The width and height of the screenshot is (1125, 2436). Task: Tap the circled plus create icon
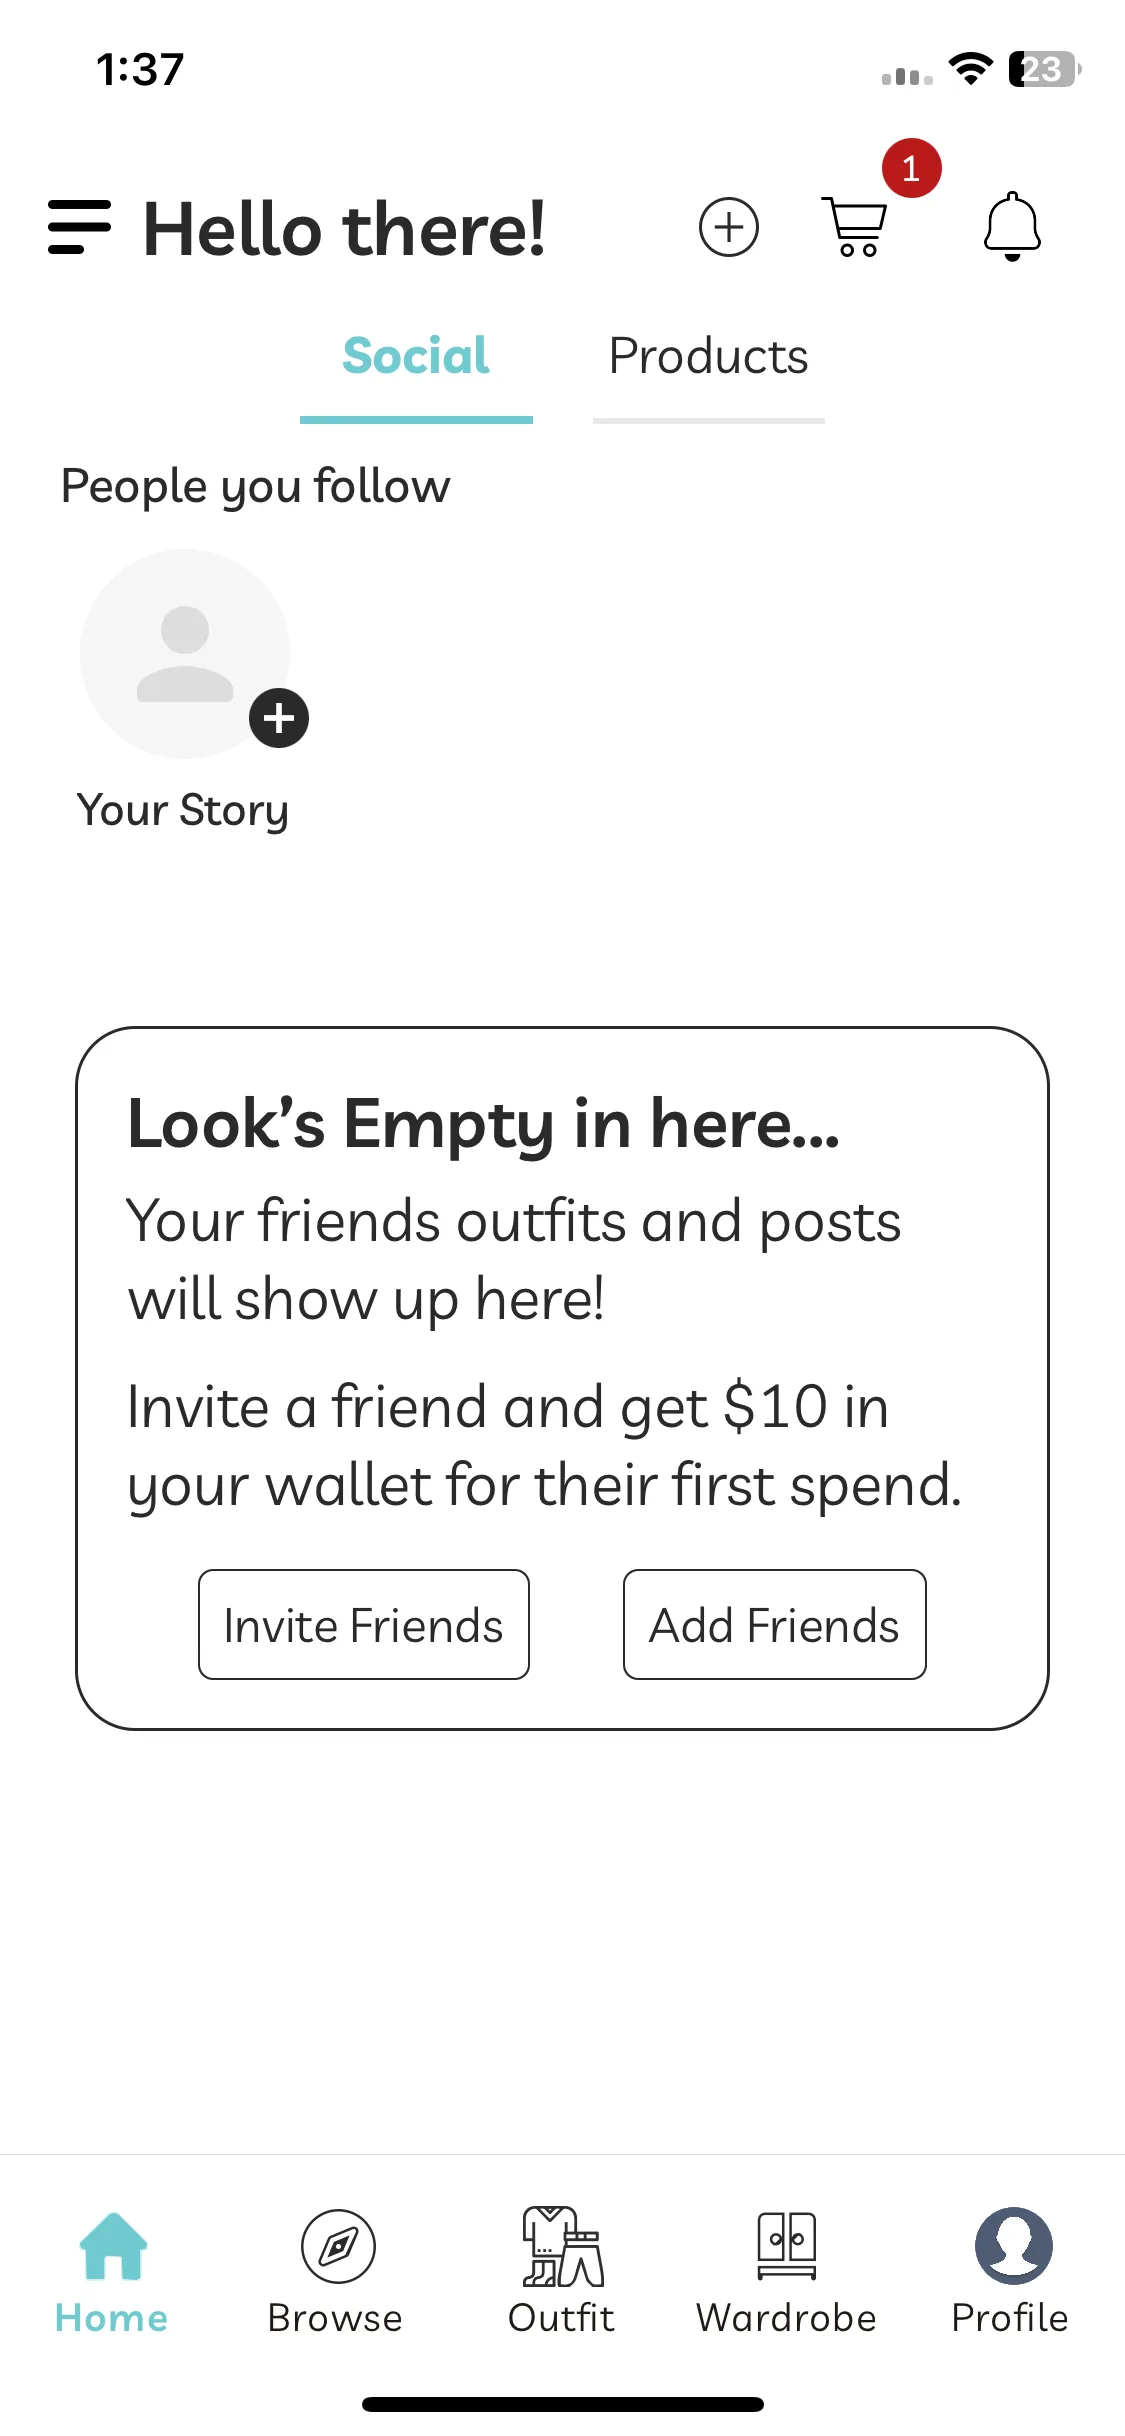728,227
